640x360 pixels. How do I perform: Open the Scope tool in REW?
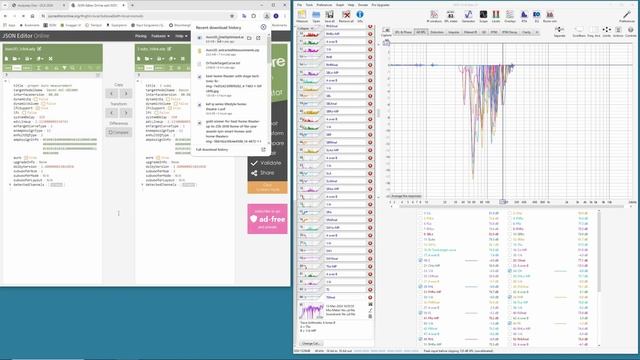tap(483, 16)
